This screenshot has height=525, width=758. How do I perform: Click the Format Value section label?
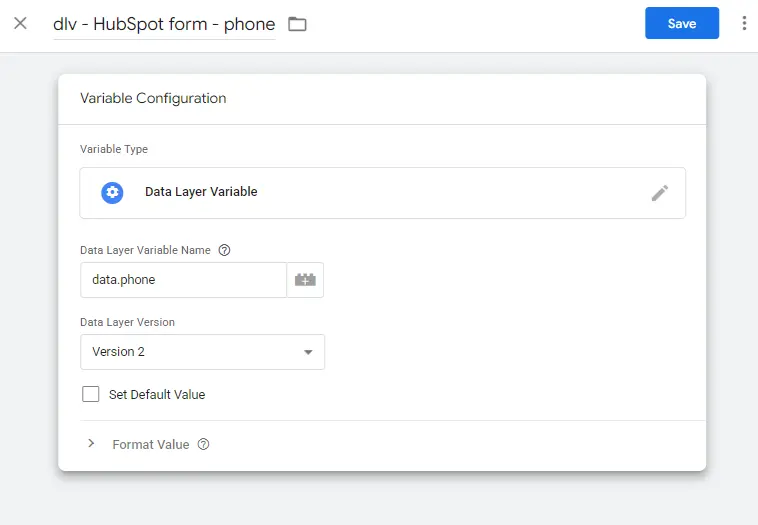tap(150, 444)
